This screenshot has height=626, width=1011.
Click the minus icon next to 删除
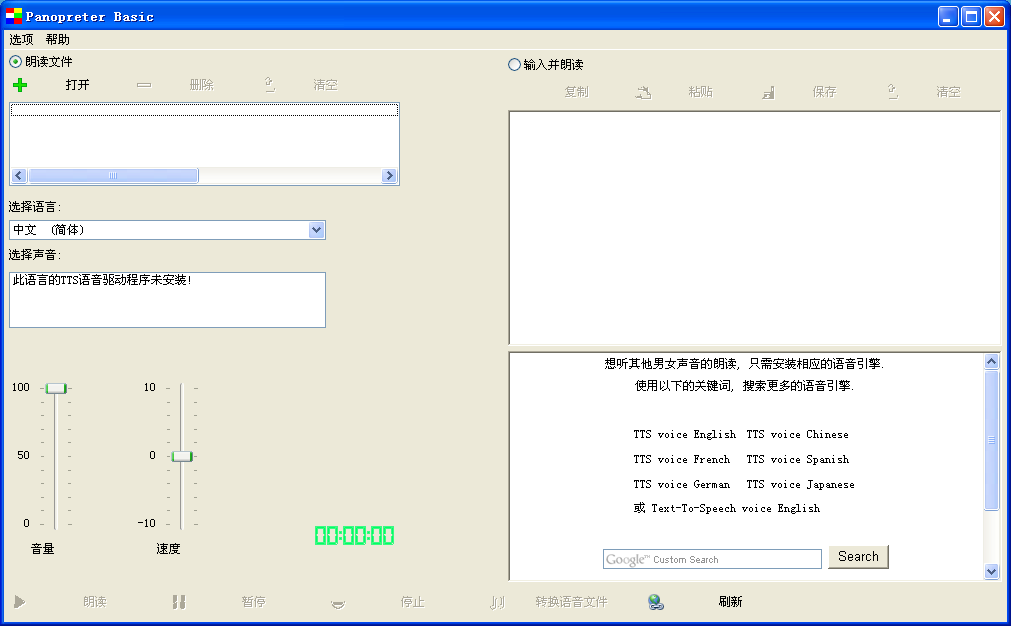[x=143, y=85]
